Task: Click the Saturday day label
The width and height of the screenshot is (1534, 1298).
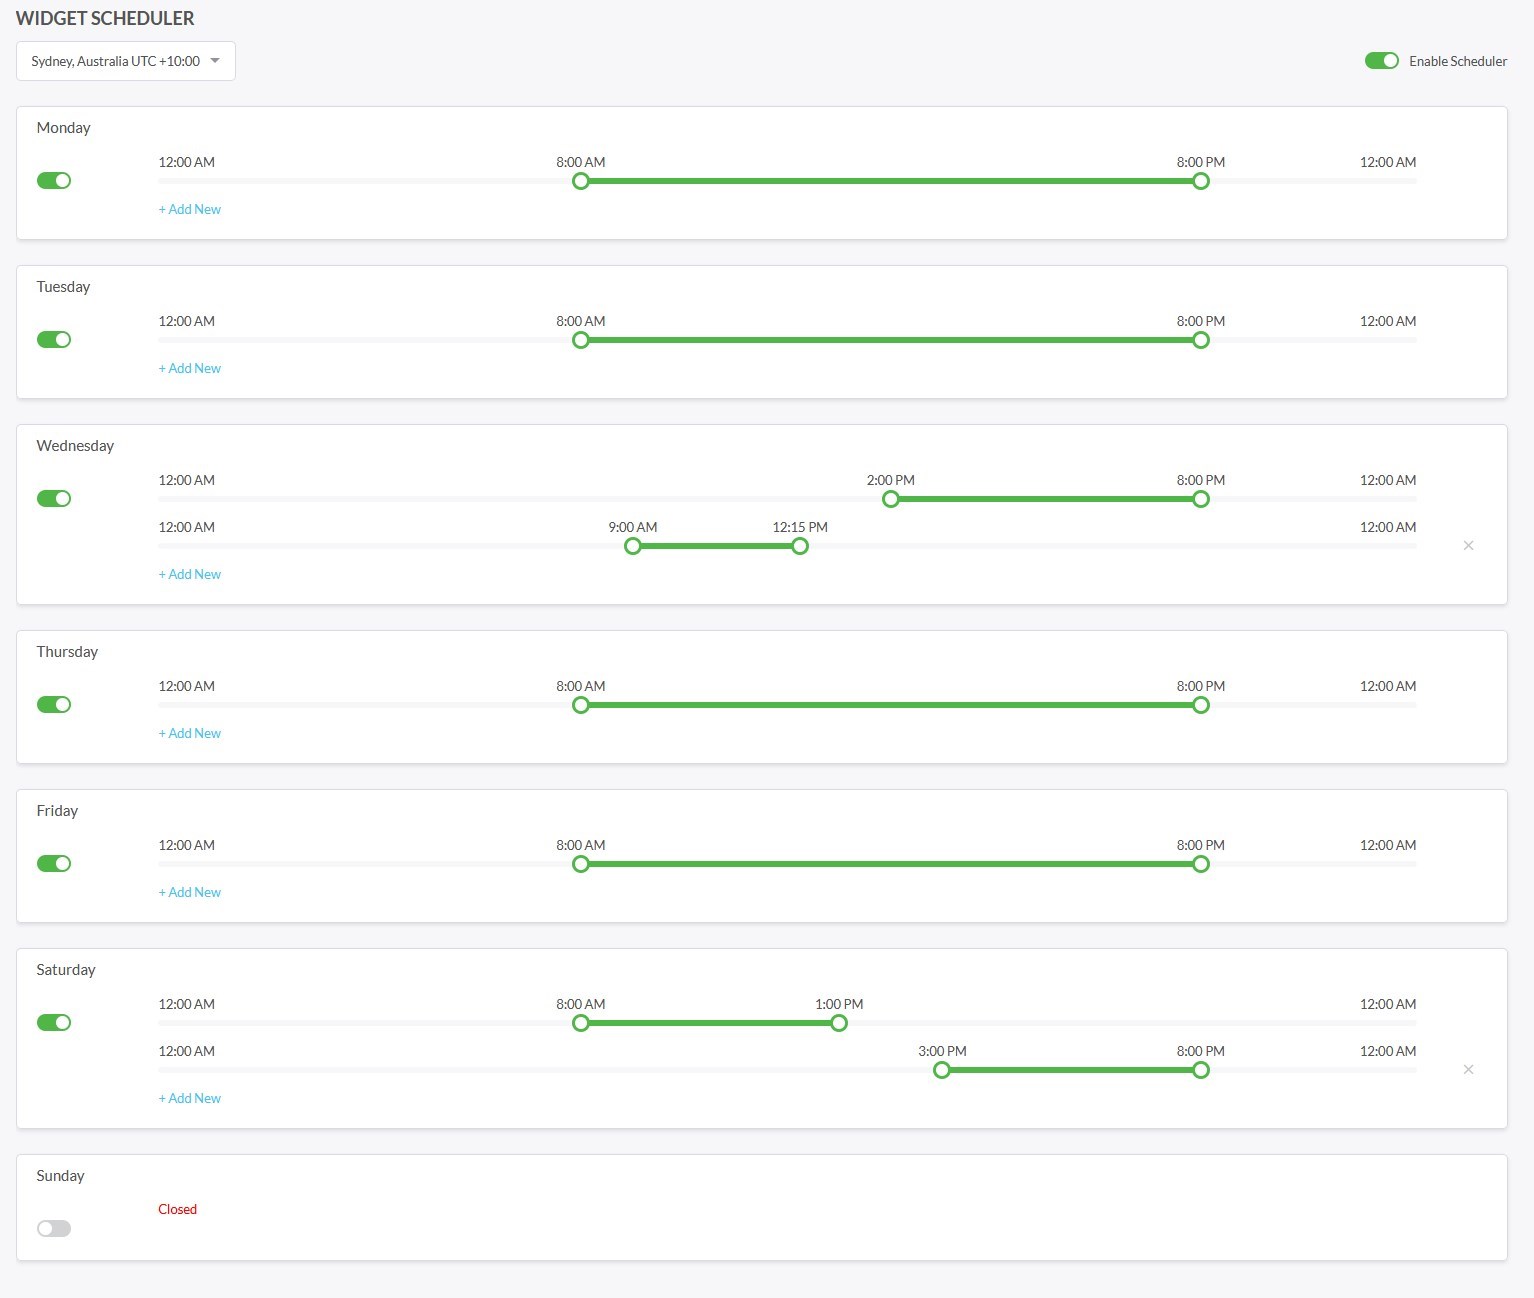Action: pyautogui.click(x=66, y=970)
